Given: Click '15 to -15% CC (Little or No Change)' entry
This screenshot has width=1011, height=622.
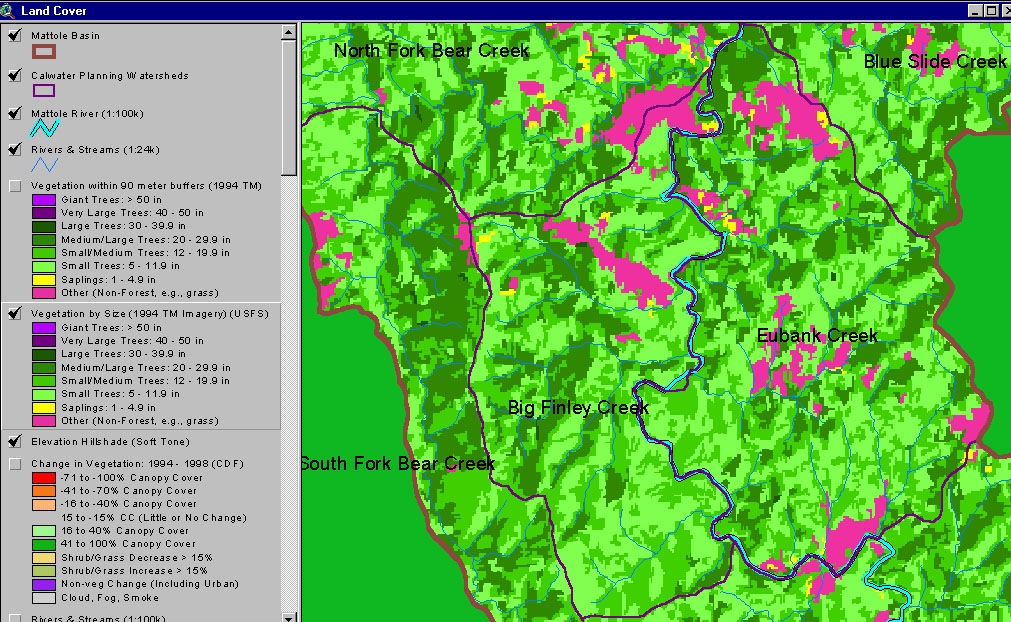Looking at the screenshot, I should tap(153, 518).
